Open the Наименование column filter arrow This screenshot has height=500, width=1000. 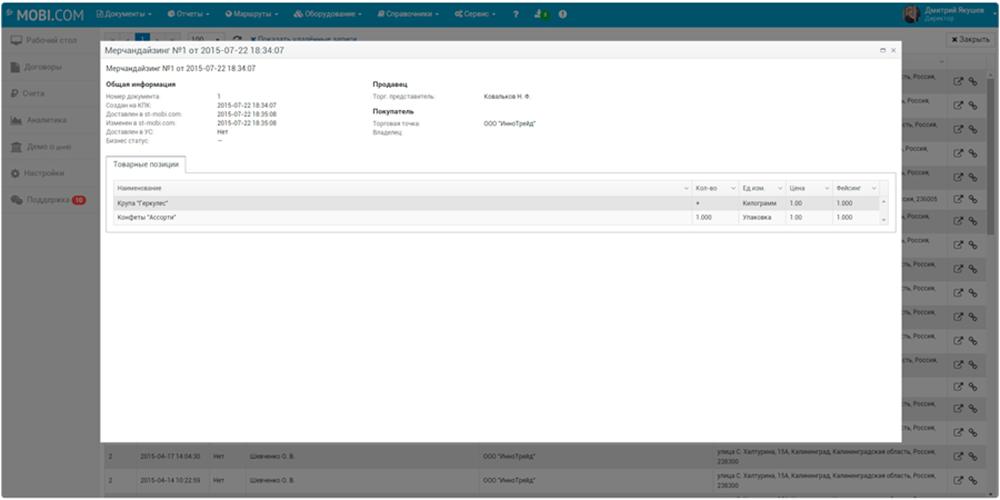coord(684,188)
